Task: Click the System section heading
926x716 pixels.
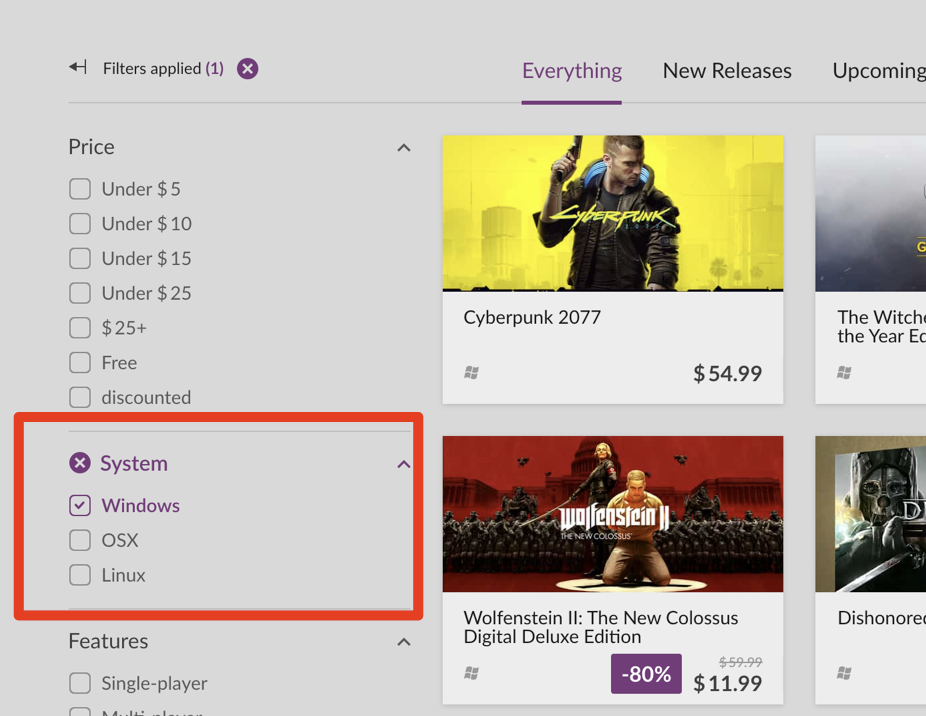Action: 134,463
